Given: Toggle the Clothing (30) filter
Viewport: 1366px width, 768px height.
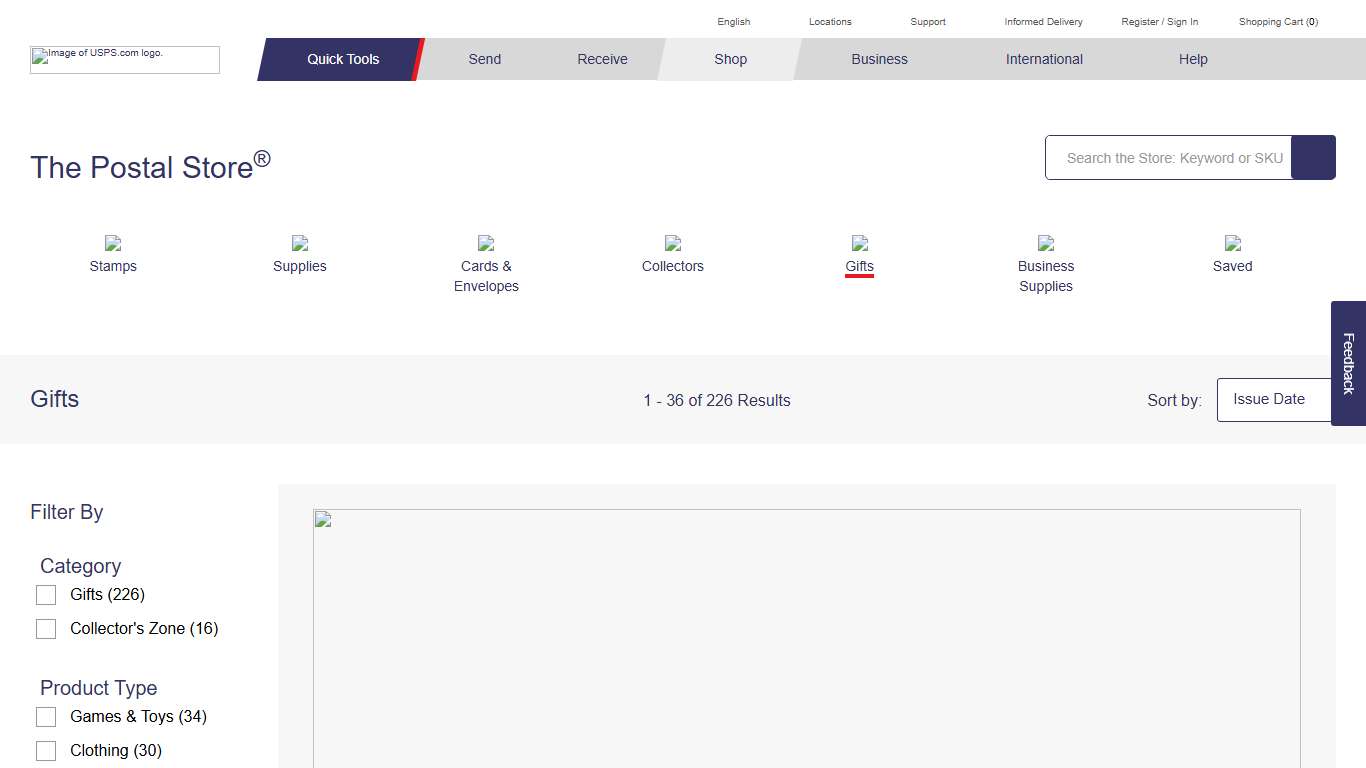Looking at the screenshot, I should (x=46, y=751).
